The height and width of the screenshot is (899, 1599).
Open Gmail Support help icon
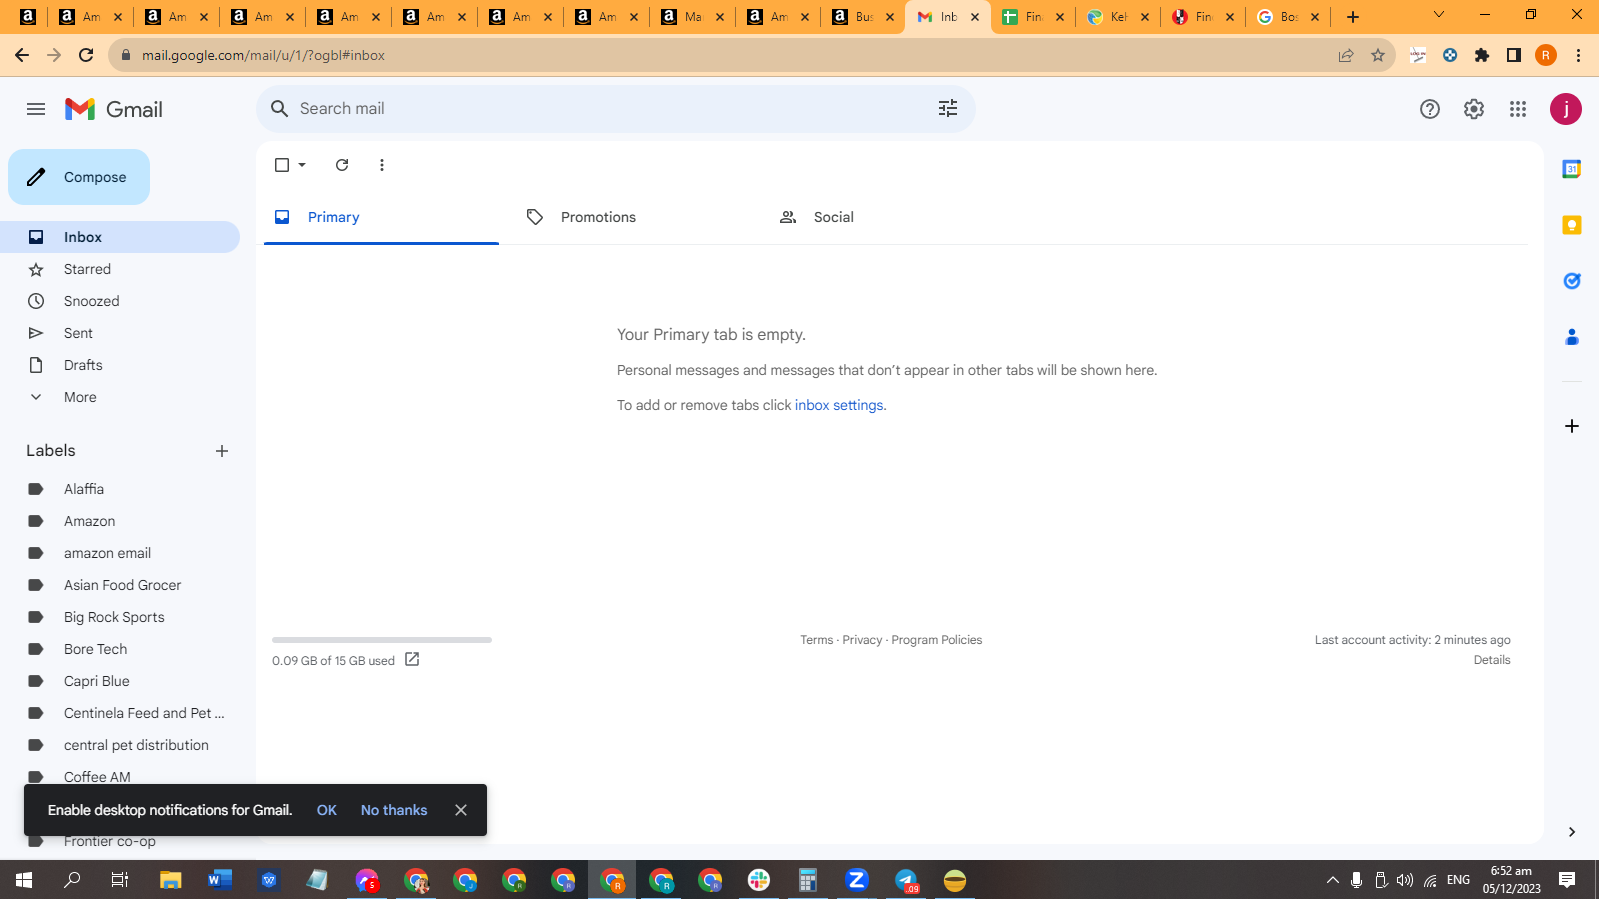pyautogui.click(x=1430, y=109)
